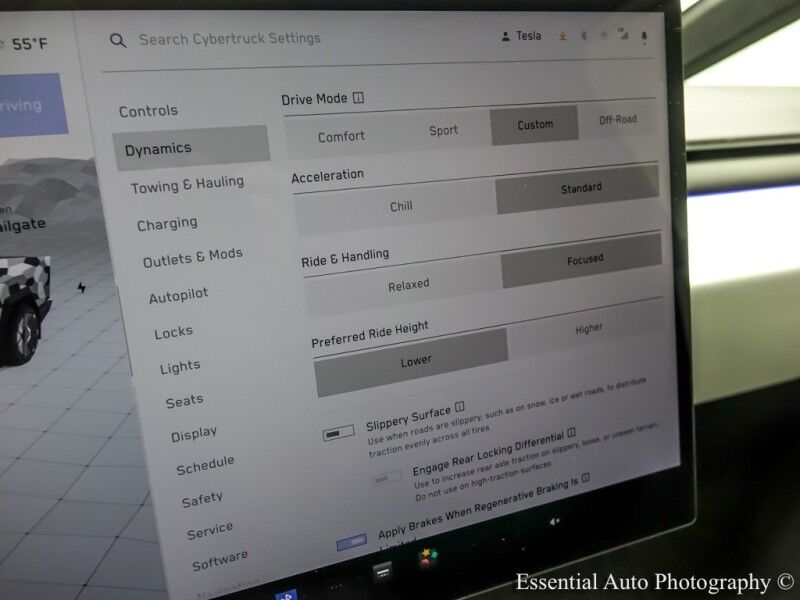The height and width of the screenshot is (600, 800).
Task: Select Comfort drive mode
Action: click(x=341, y=136)
